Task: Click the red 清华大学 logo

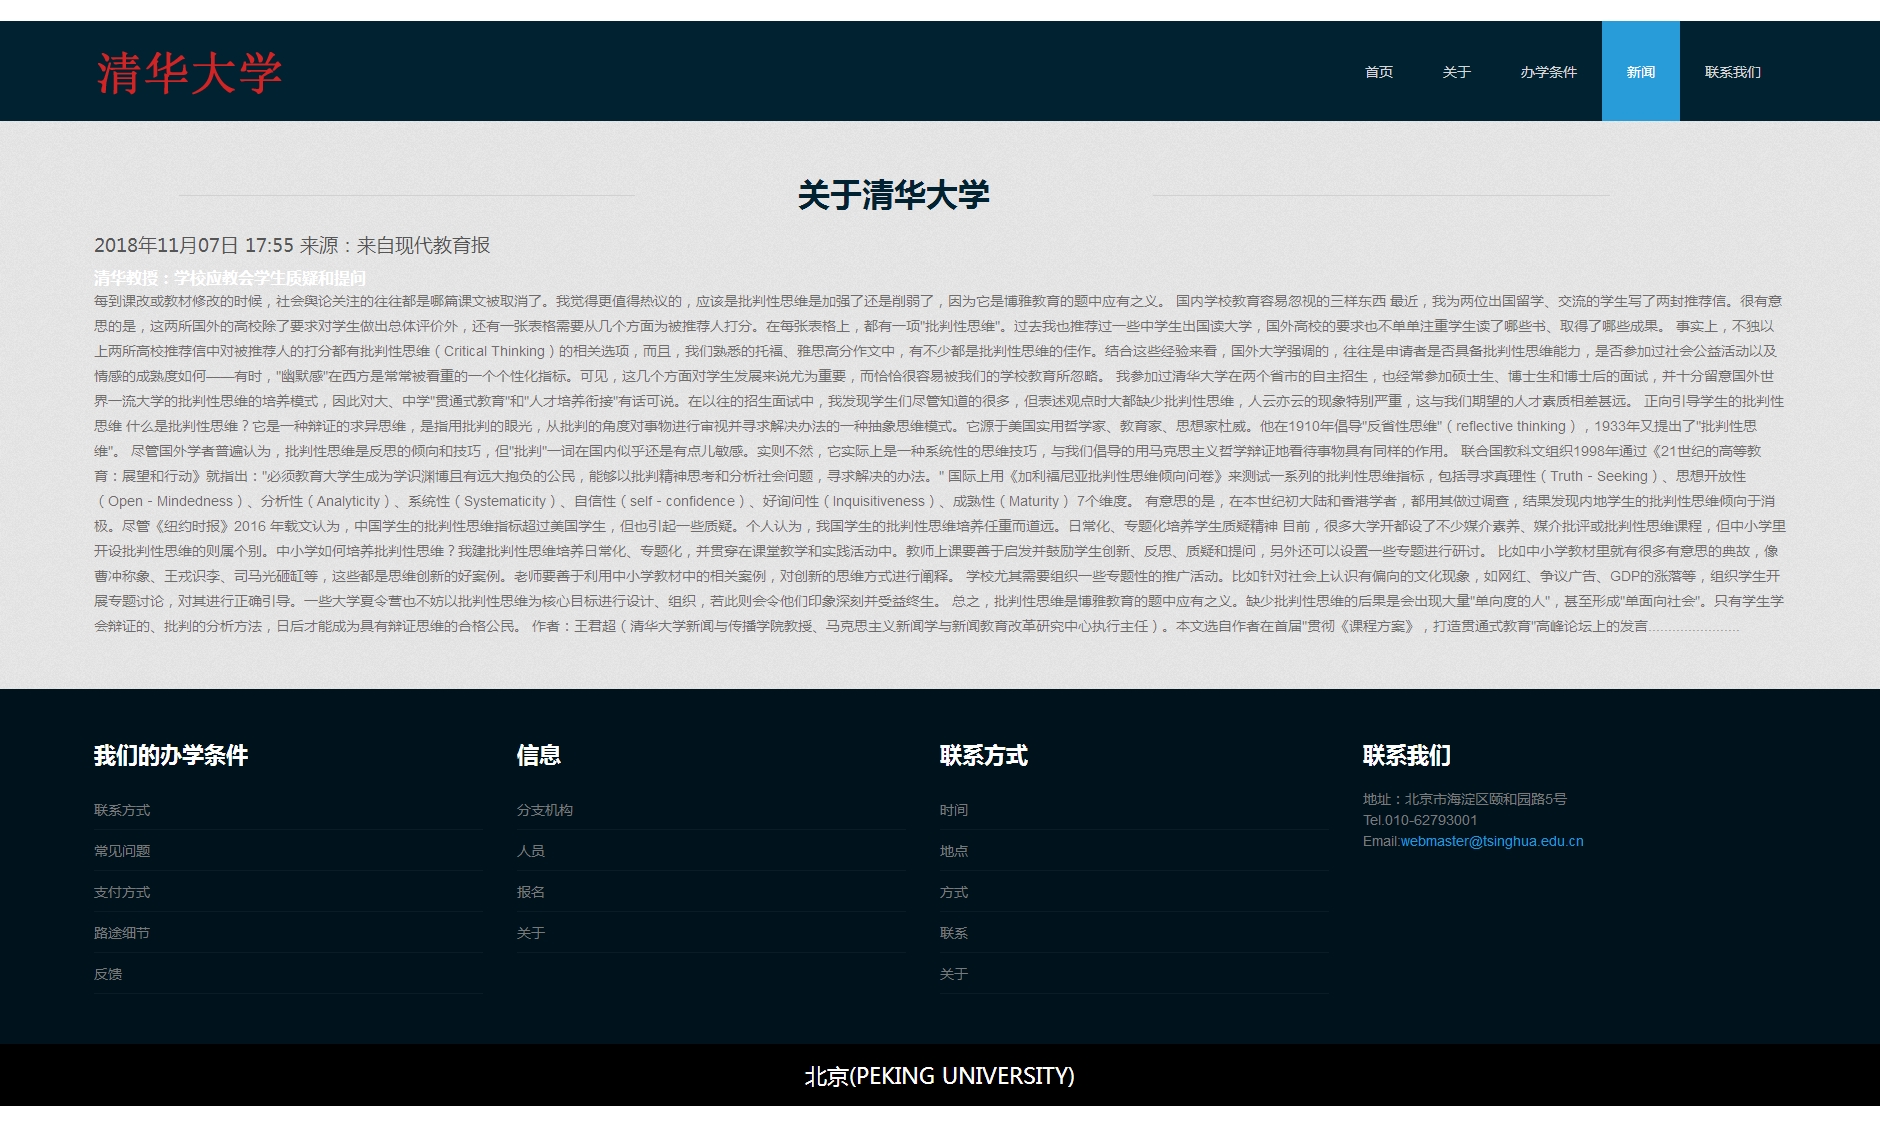Action: [189, 73]
